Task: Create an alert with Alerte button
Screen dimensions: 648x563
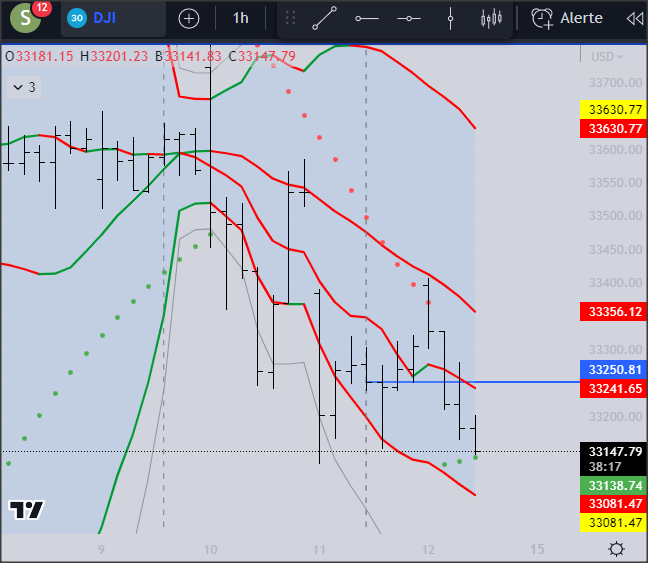Action: (x=567, y=18)
